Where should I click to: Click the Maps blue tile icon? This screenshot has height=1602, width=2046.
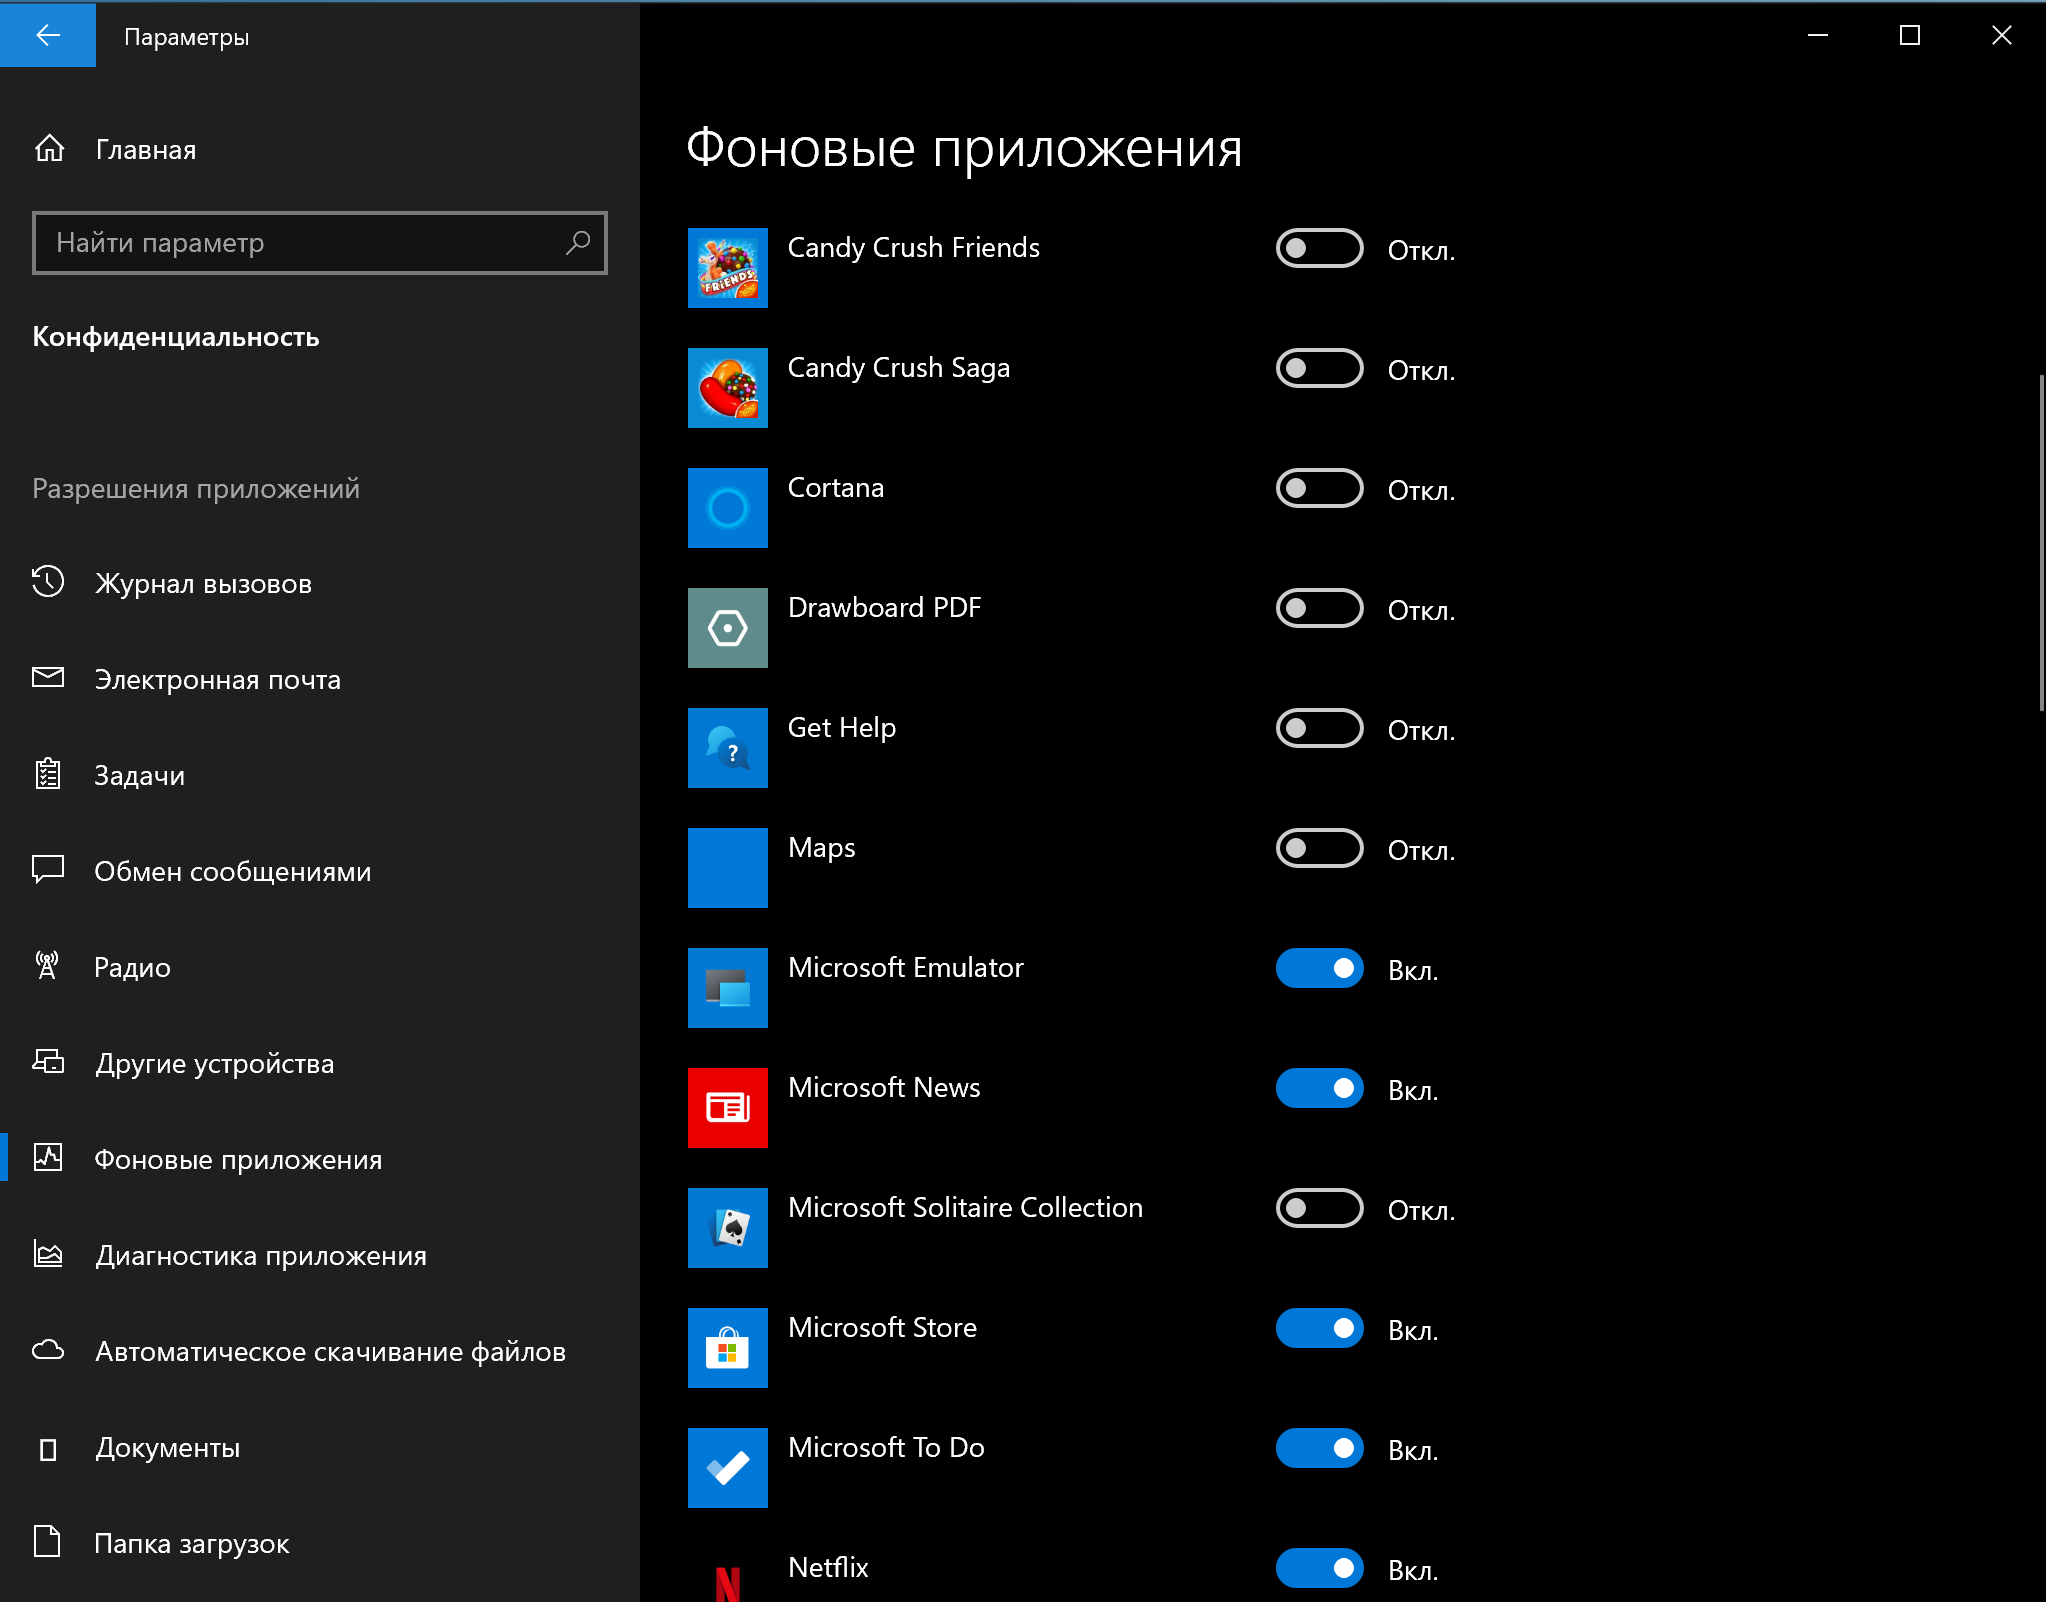coord(728,868)
